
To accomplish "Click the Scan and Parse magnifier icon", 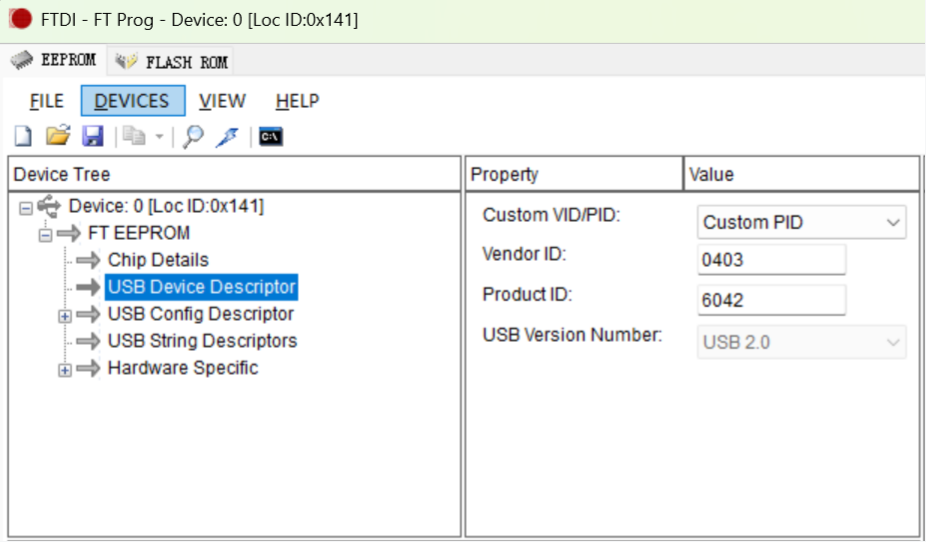I will pyautogui.click(x=193, y=136).
